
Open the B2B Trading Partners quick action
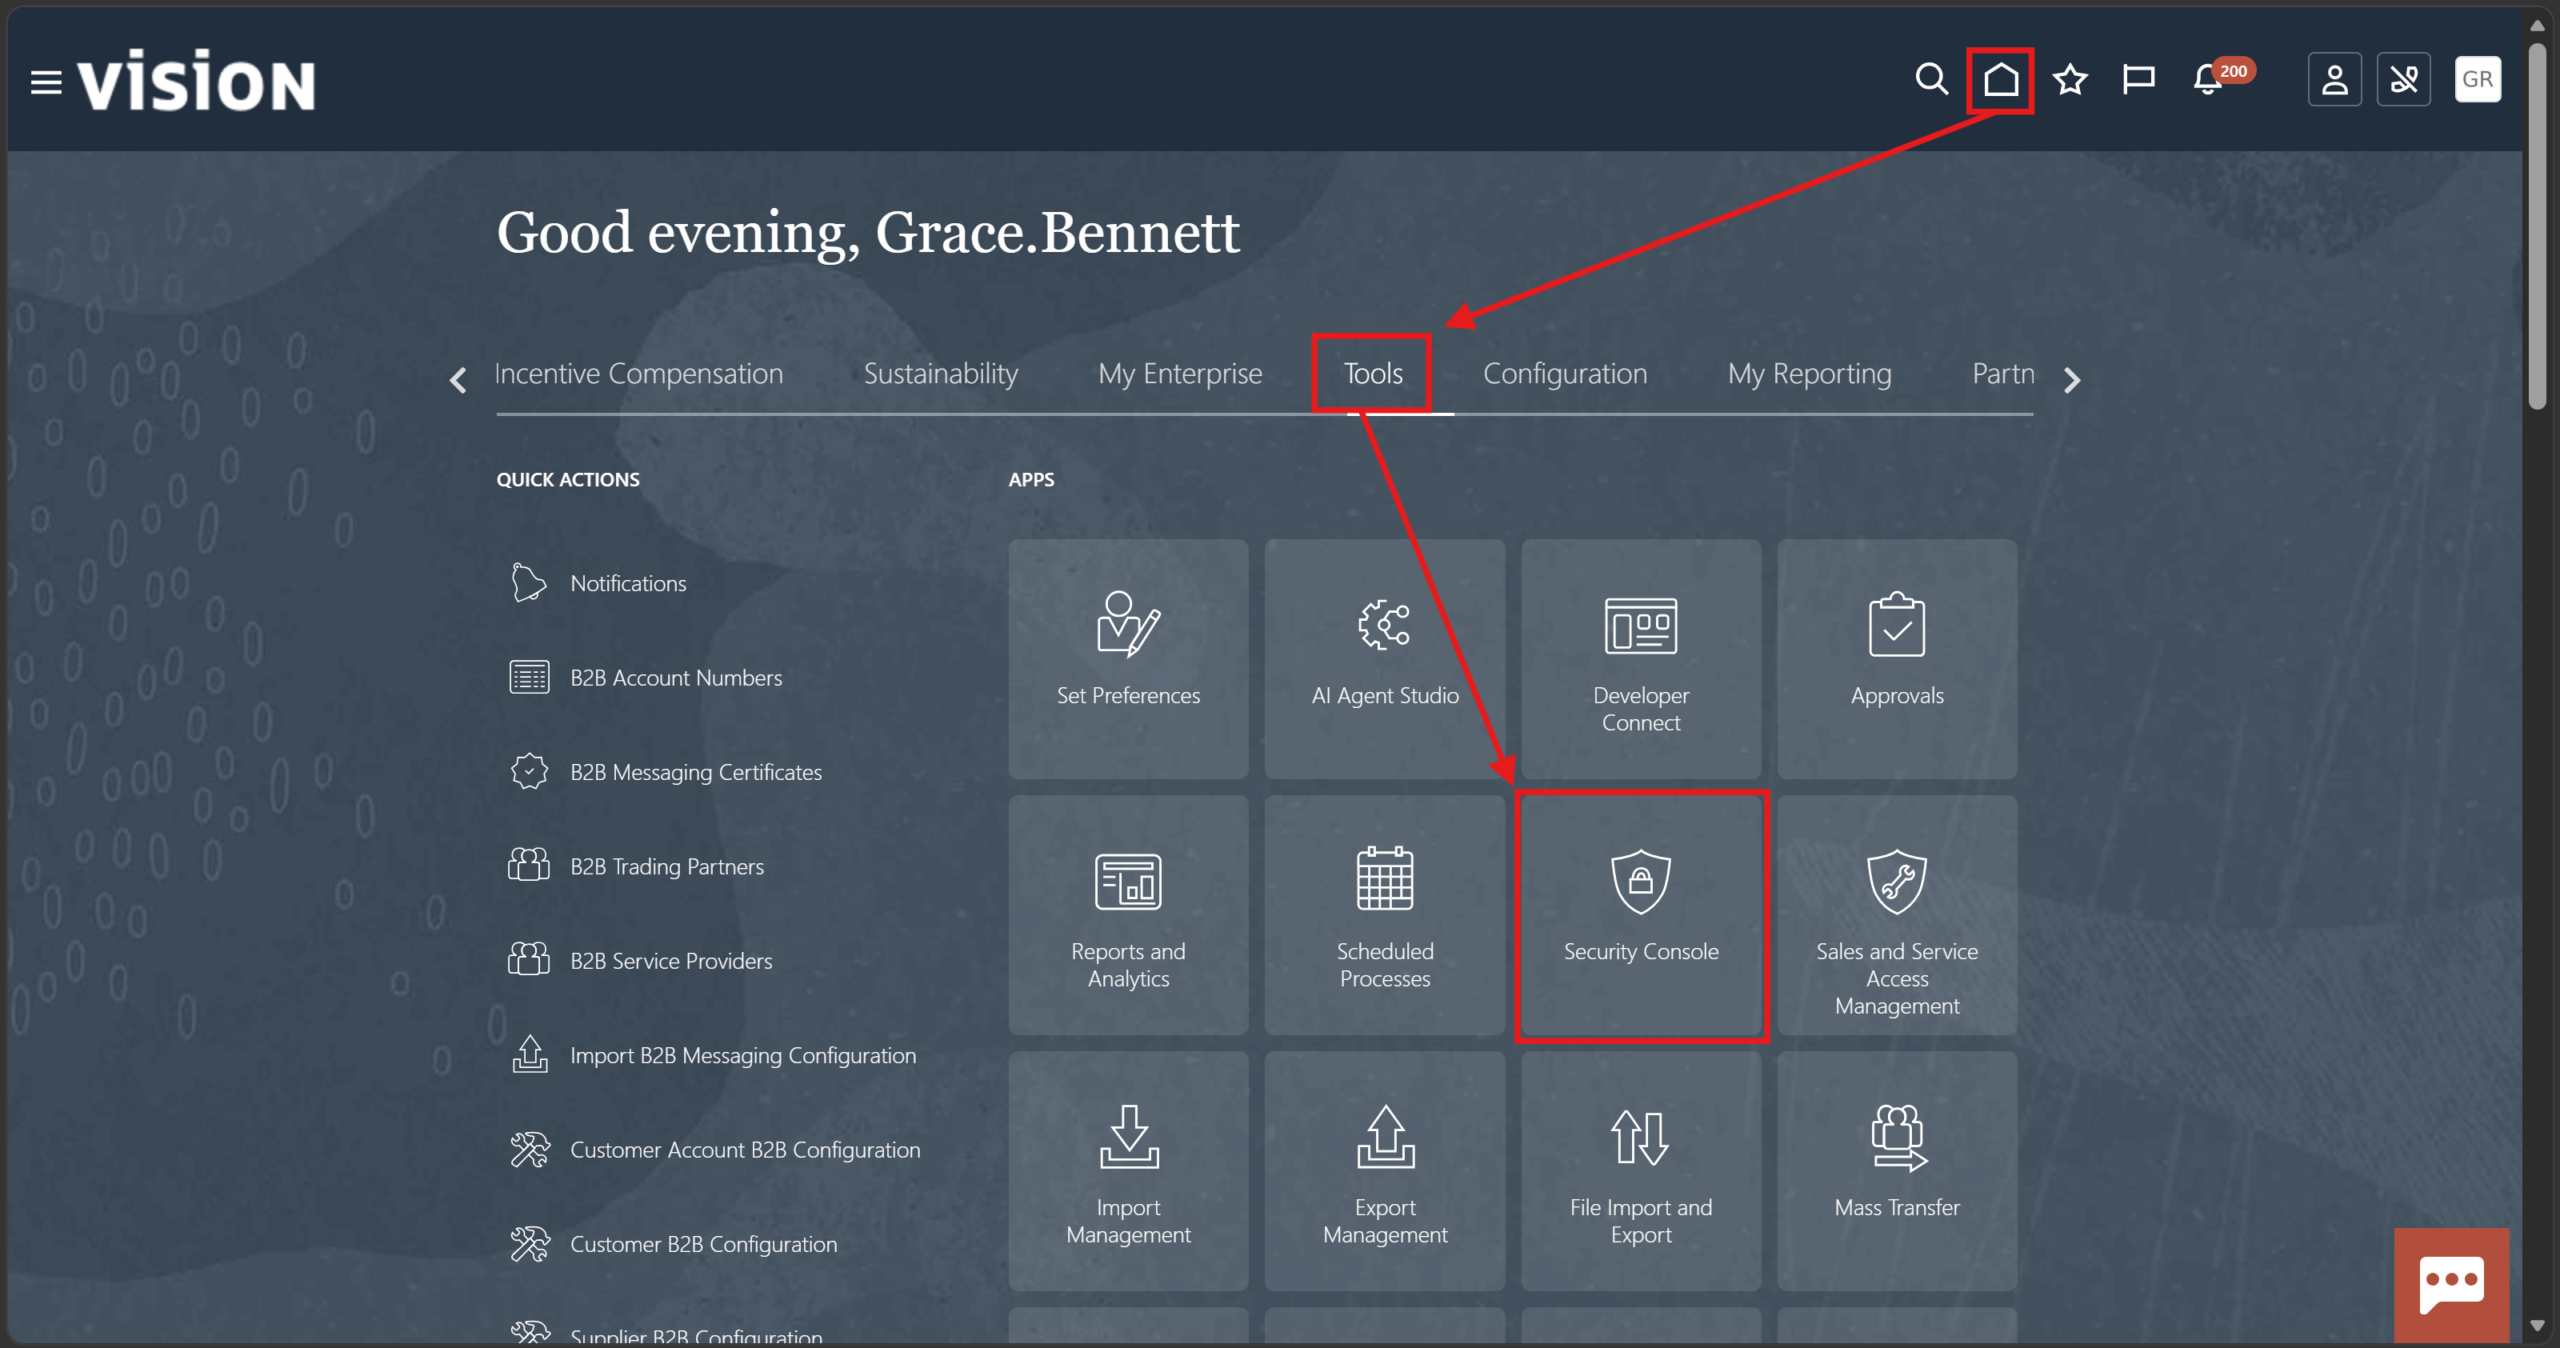tap(636, 866)
